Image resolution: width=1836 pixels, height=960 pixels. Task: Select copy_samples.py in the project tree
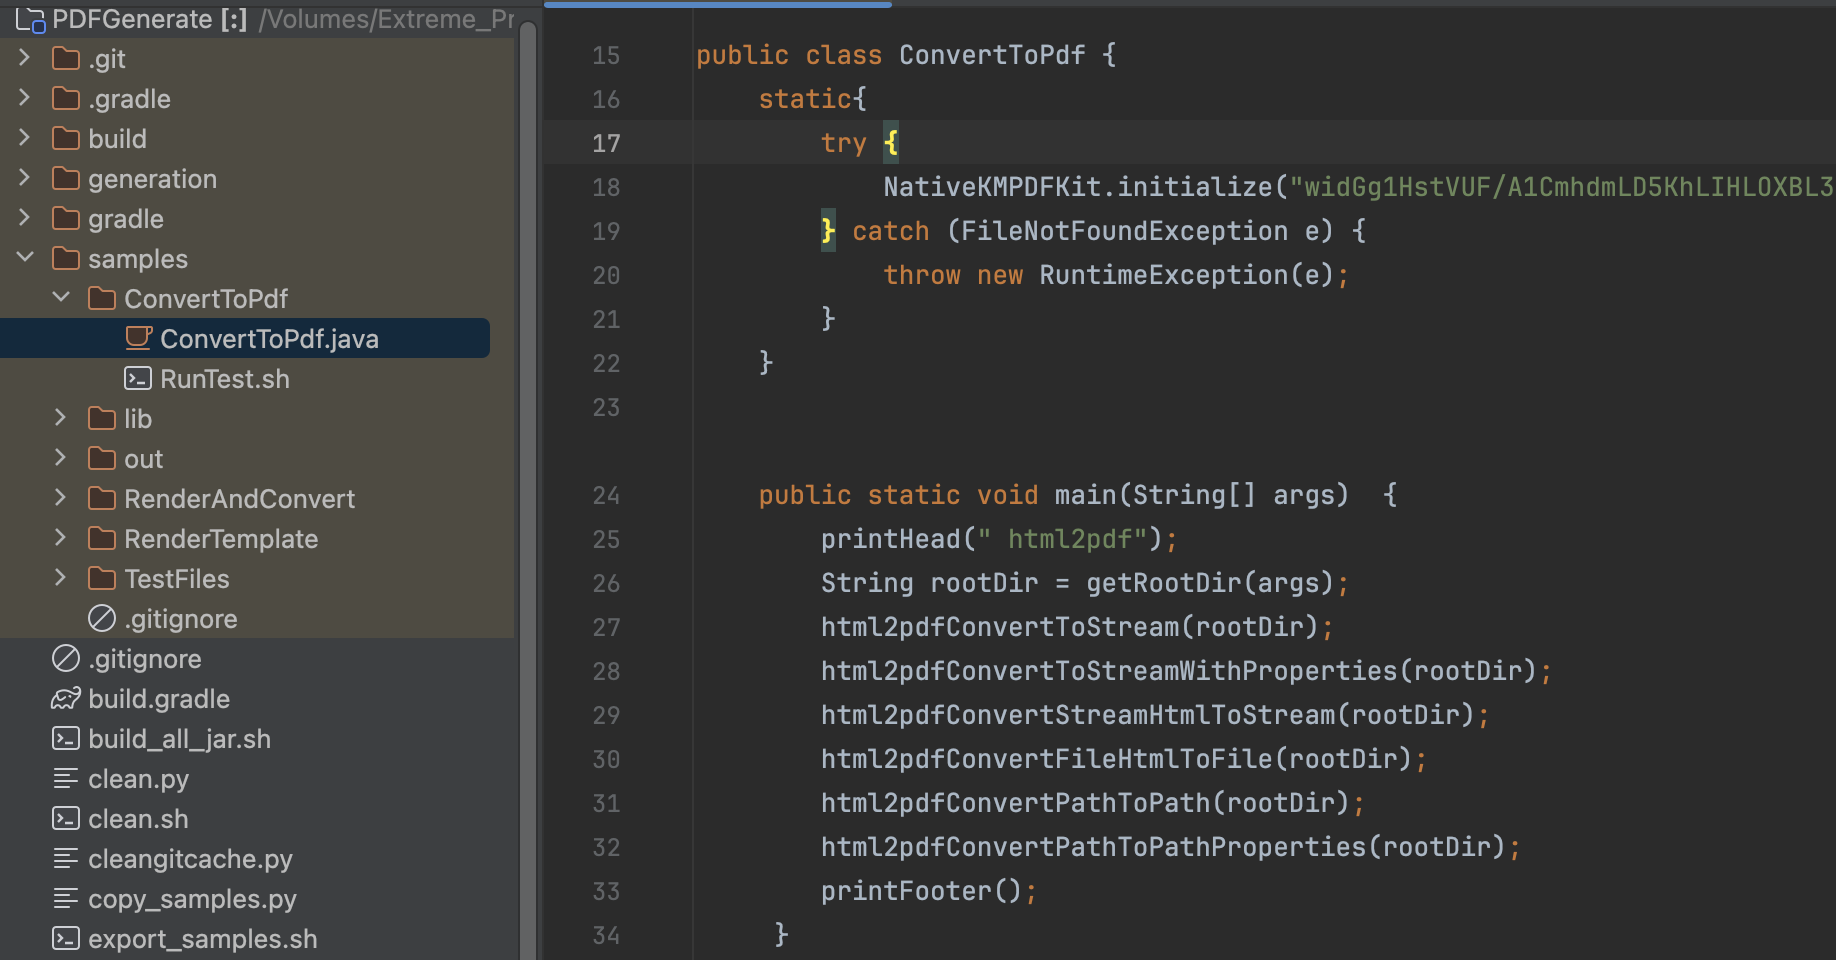point(192,898)
